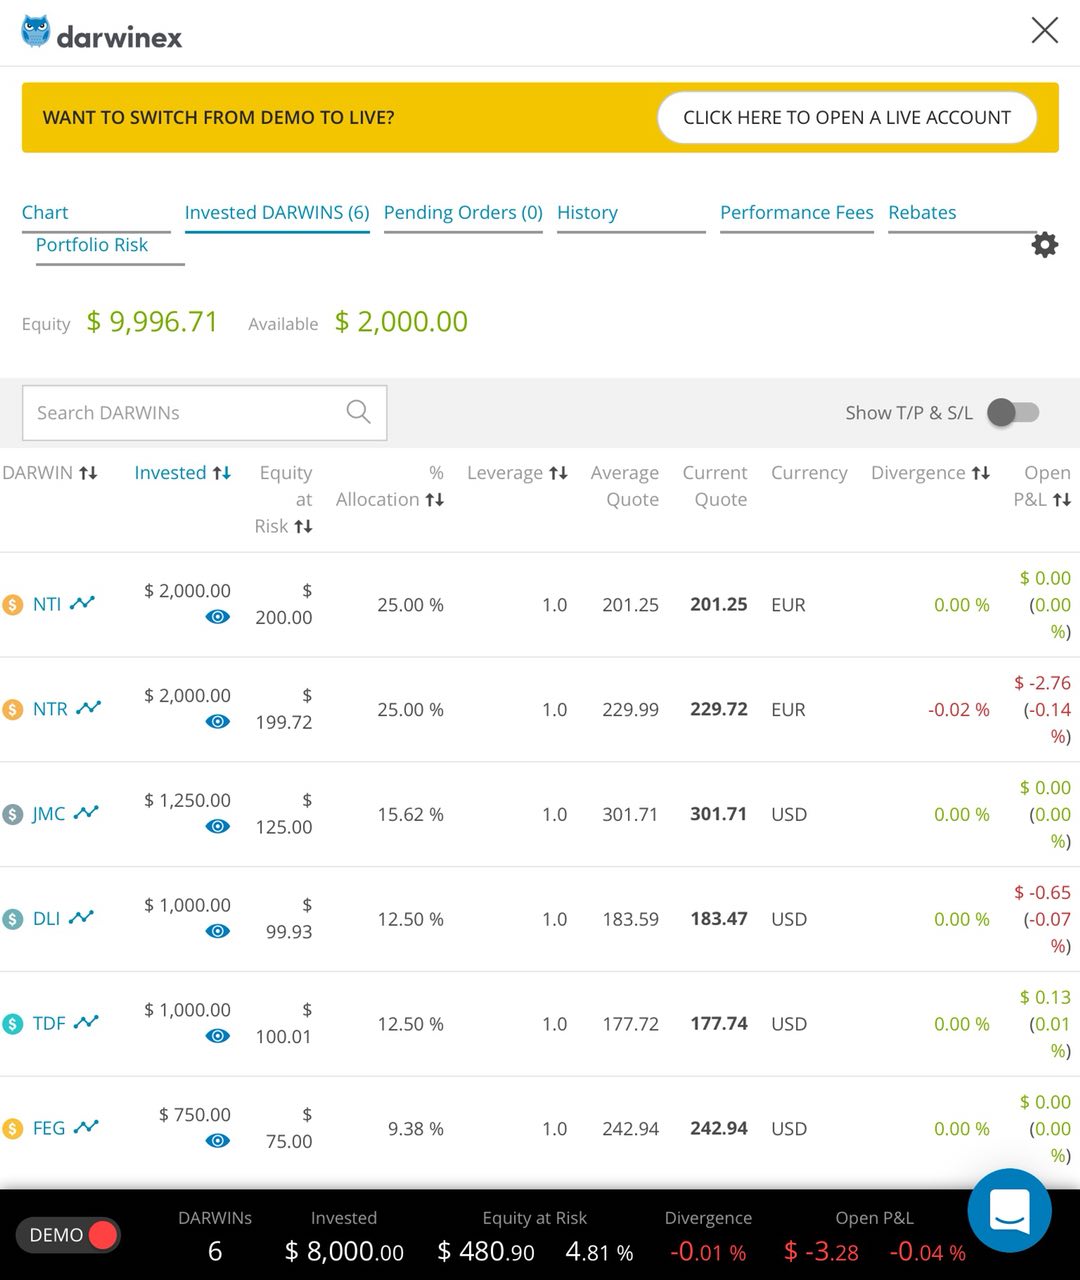Click the NTI orange coin icon
1080x1280 pixels.
pos(12,605)
